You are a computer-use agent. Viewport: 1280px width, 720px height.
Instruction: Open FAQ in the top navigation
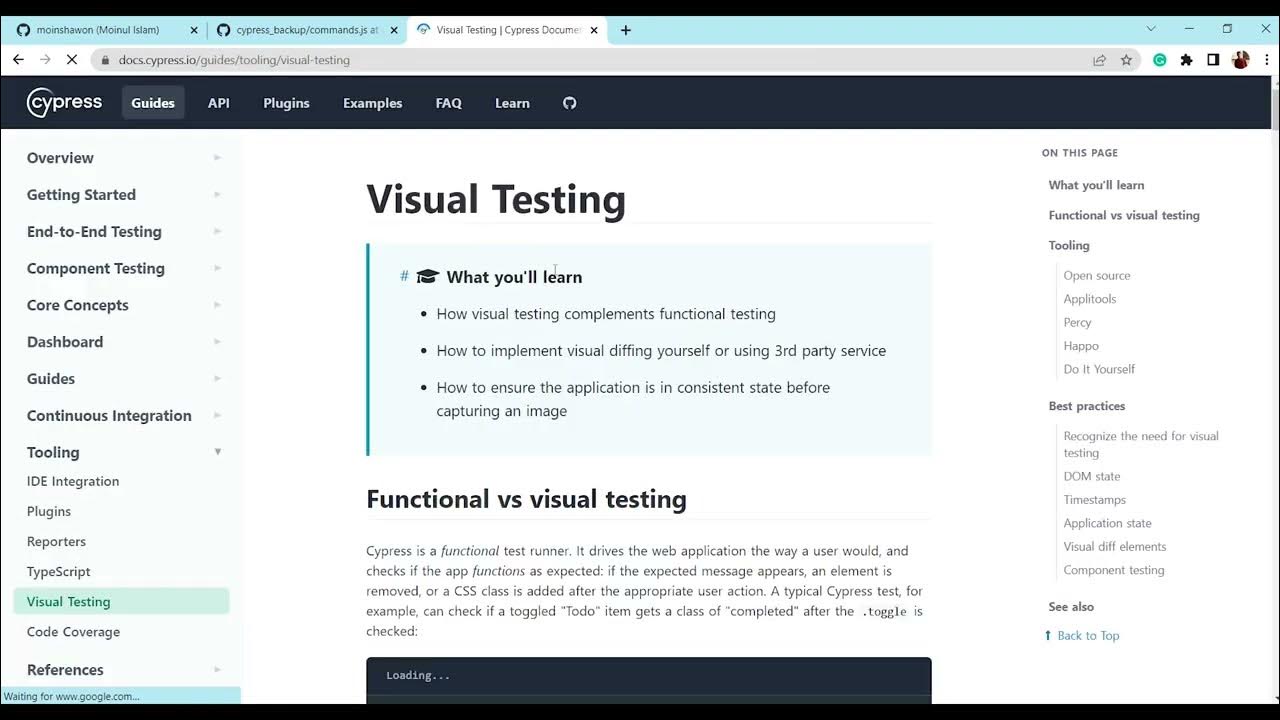point(448,103)
